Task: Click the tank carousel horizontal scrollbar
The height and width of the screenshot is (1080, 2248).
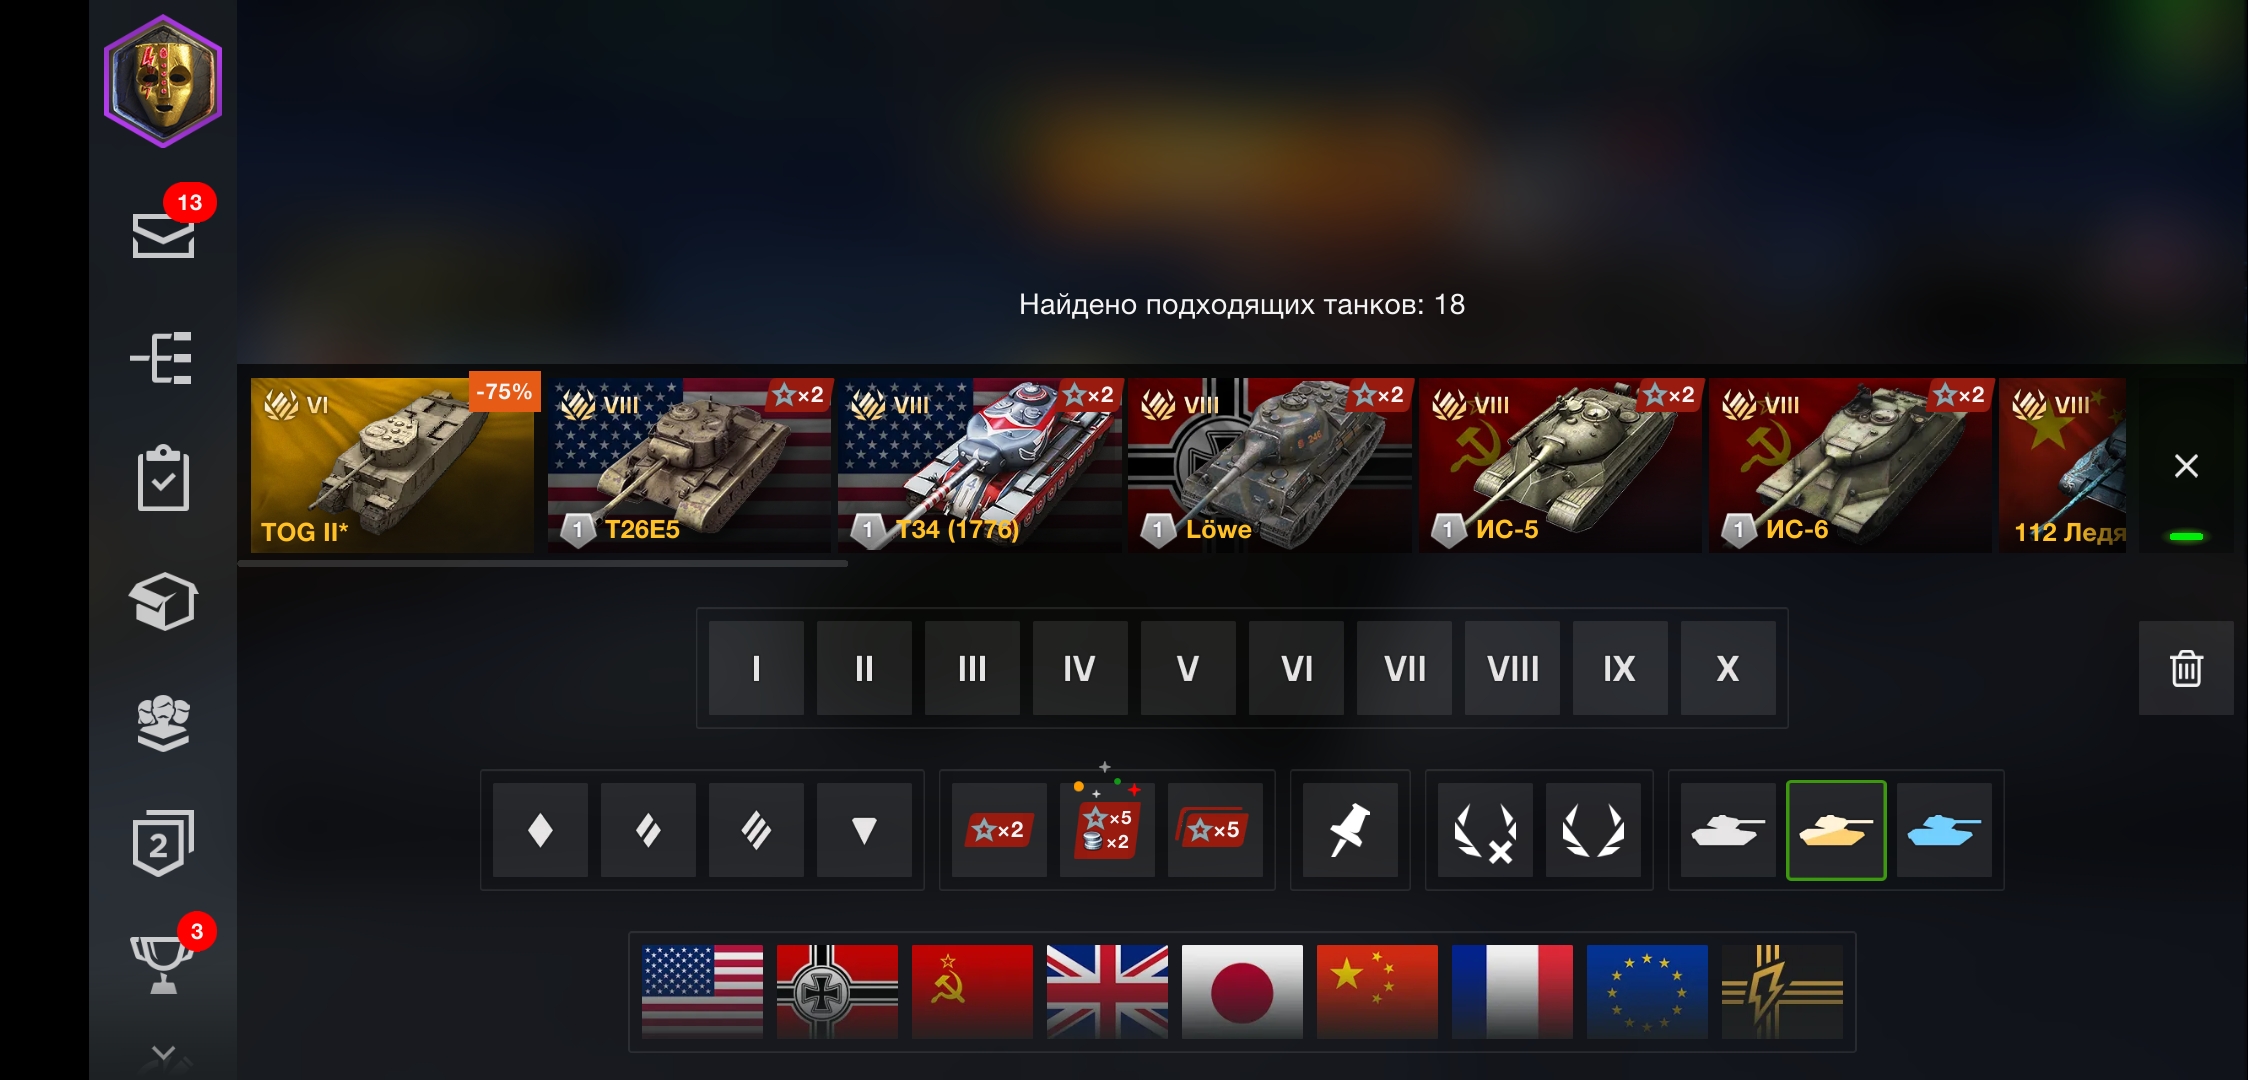Action: (543, 564)
